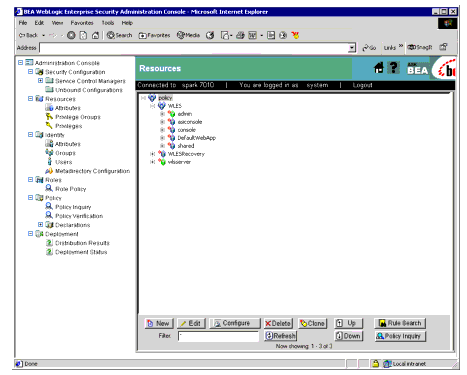Open Unbound Configurations tree item
467x375 pixels.
pyautogui.click(x=89, y=90)
